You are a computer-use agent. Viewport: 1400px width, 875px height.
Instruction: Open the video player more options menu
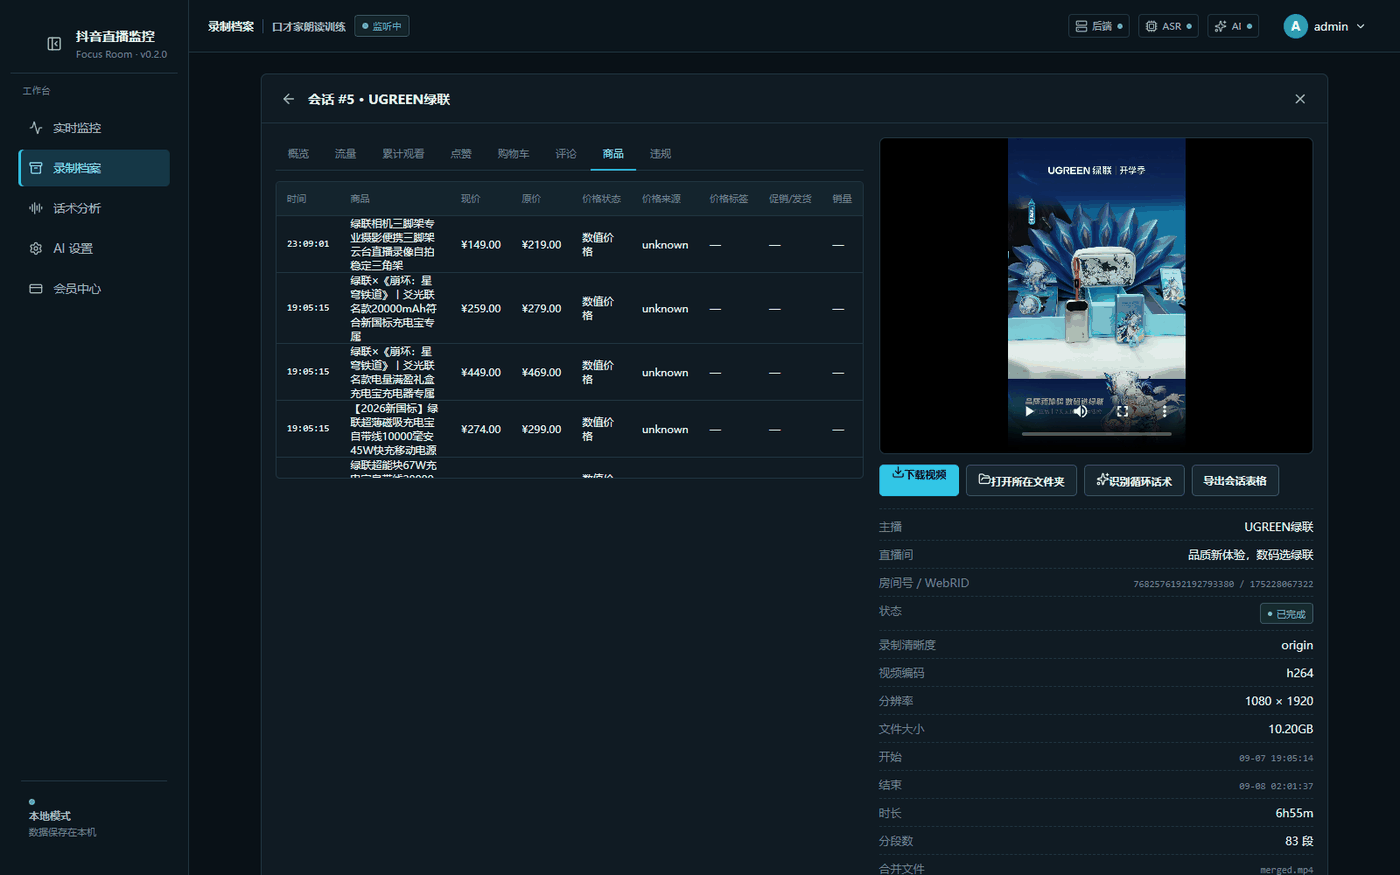(x=1164, y=411)
